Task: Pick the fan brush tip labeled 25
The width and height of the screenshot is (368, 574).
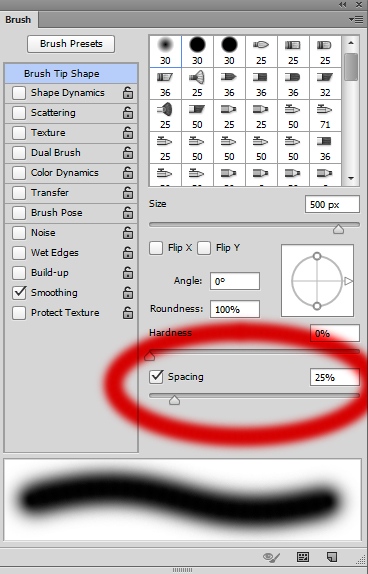Action: [x=197, y=83]
